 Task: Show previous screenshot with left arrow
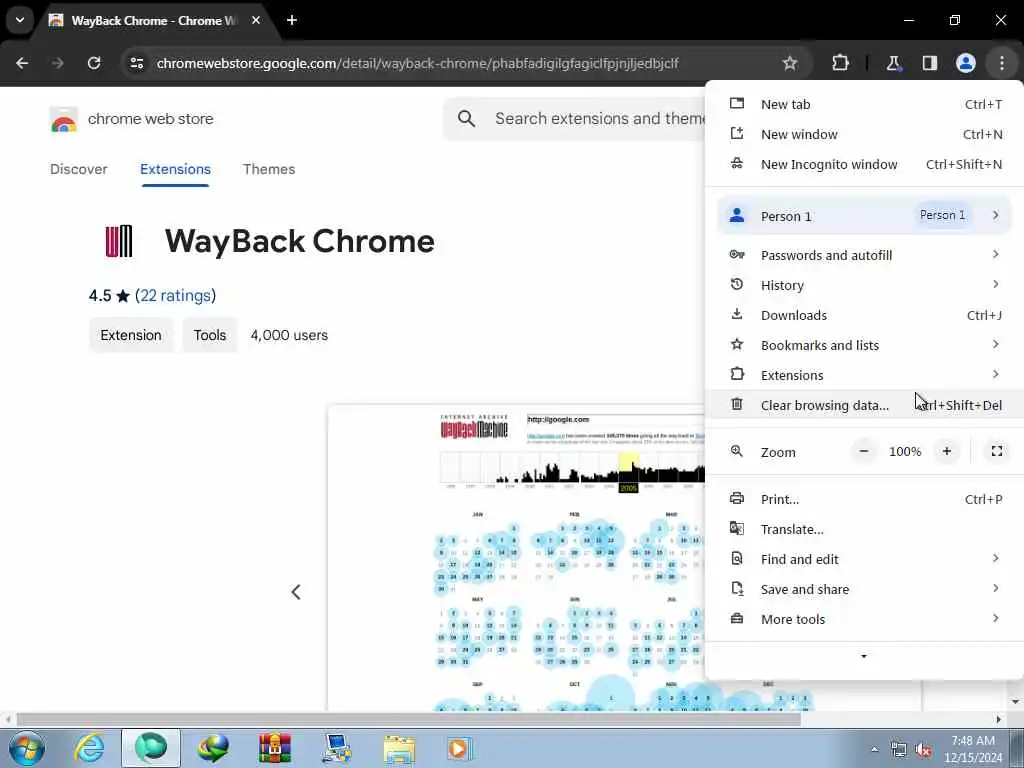[296, 592]
